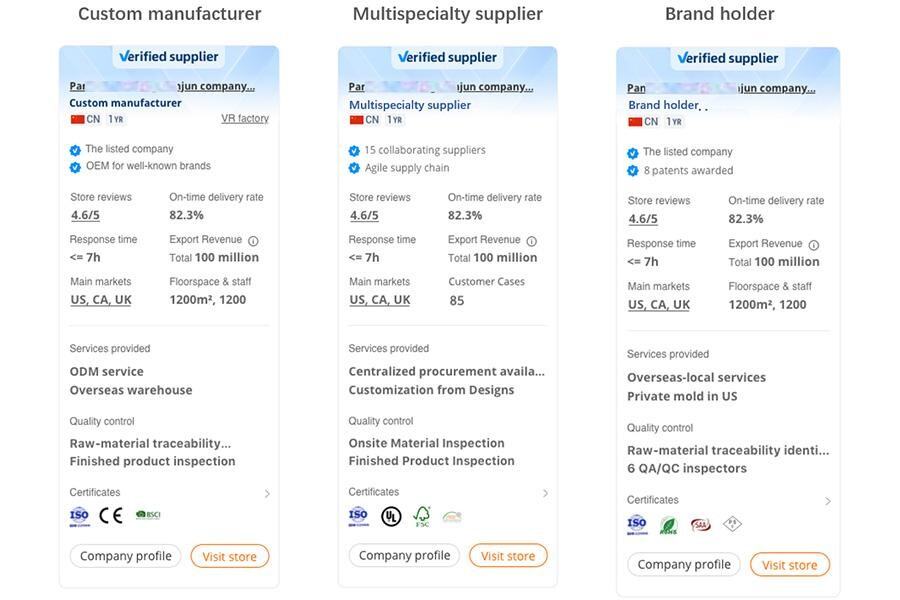900x600 pixels.
Task: Click the UL certificate icon in Multispecialty card
Action: (x=390, y=517)
